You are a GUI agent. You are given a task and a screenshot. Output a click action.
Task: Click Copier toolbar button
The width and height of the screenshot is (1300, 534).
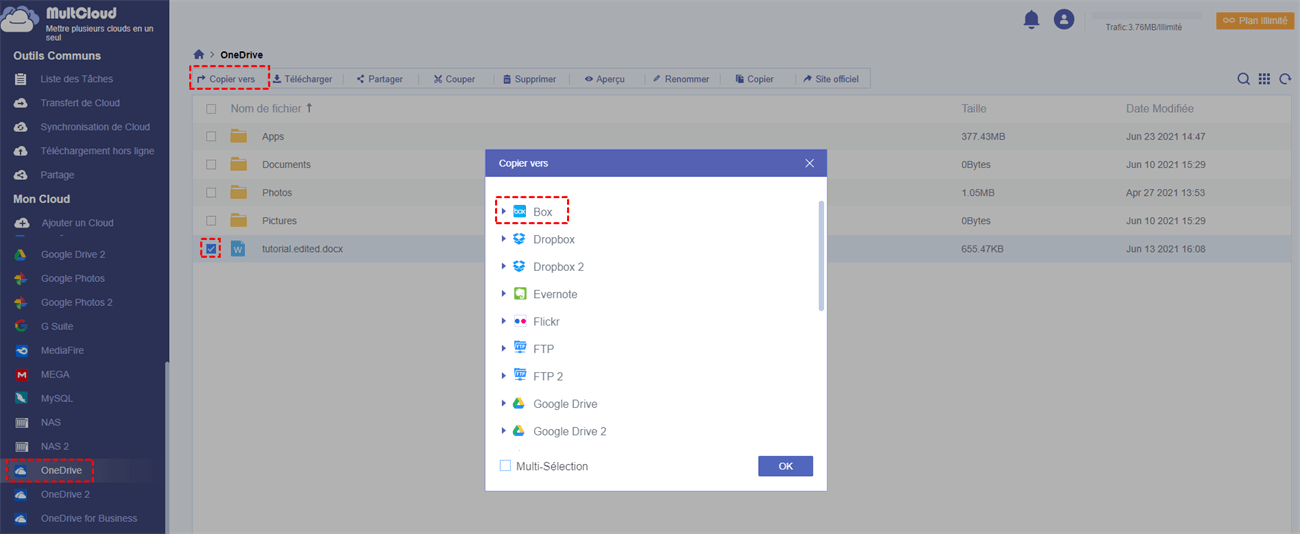click(x=755, y=79)
